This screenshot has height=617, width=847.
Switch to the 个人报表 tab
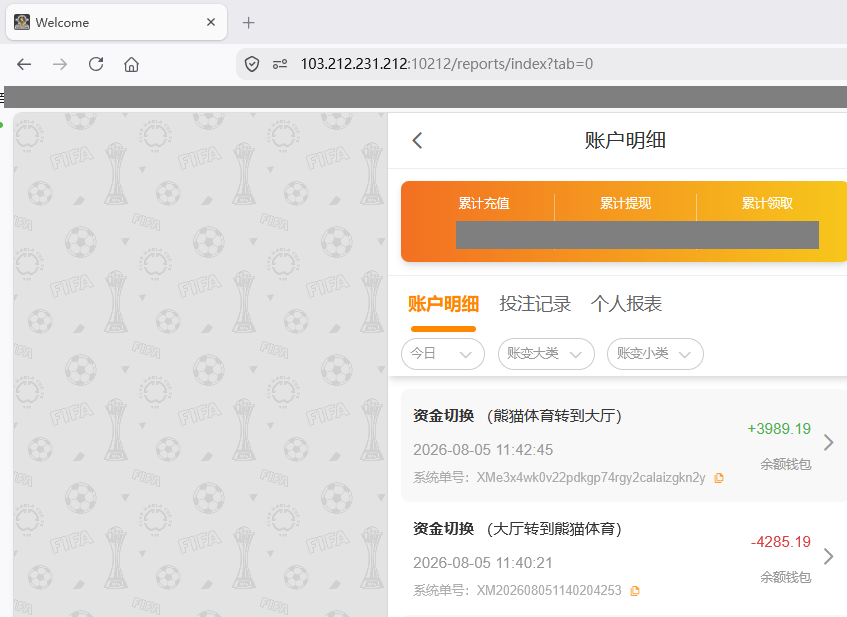[x=626, y=304]
